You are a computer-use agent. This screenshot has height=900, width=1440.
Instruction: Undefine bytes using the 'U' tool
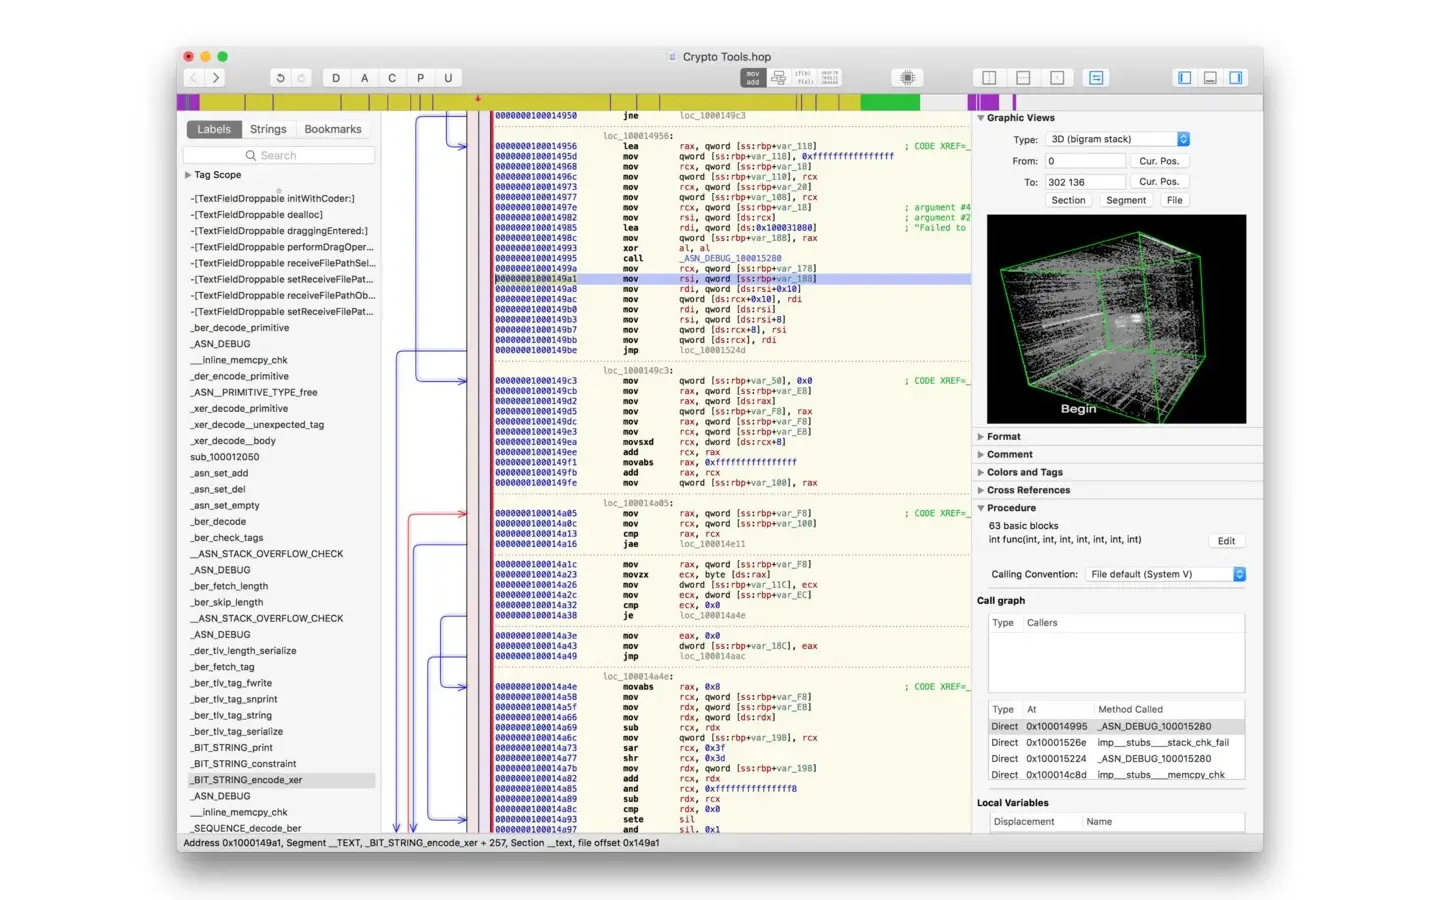coord(448,77)
